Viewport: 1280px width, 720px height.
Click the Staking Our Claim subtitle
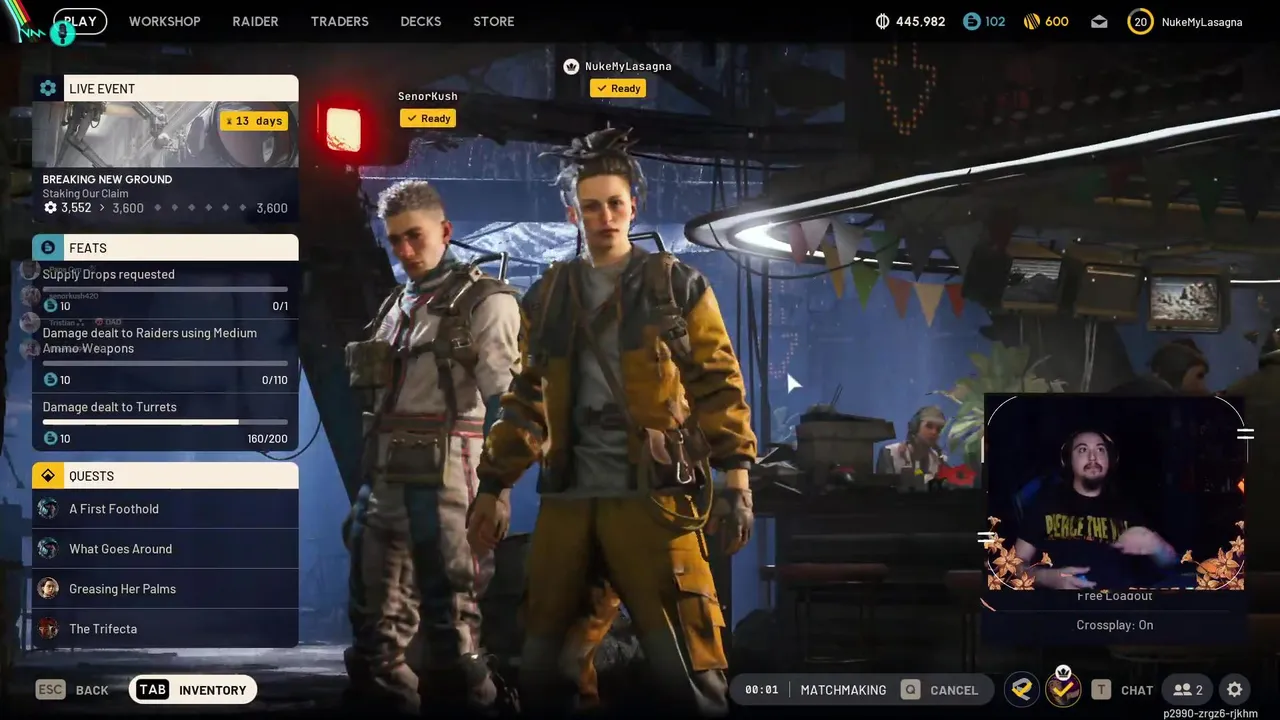coord(85,194)
